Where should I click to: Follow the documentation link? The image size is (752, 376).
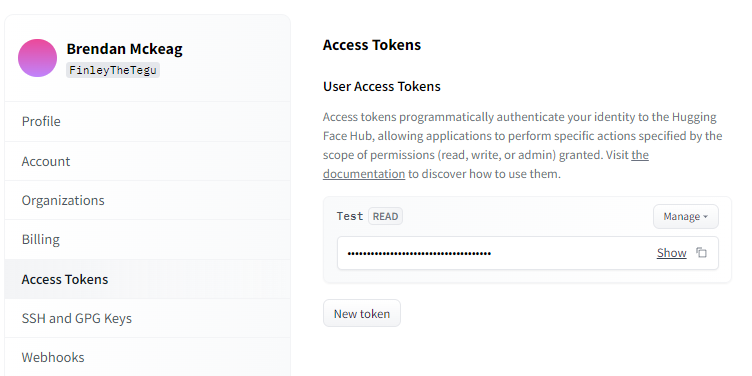point(364,174)
